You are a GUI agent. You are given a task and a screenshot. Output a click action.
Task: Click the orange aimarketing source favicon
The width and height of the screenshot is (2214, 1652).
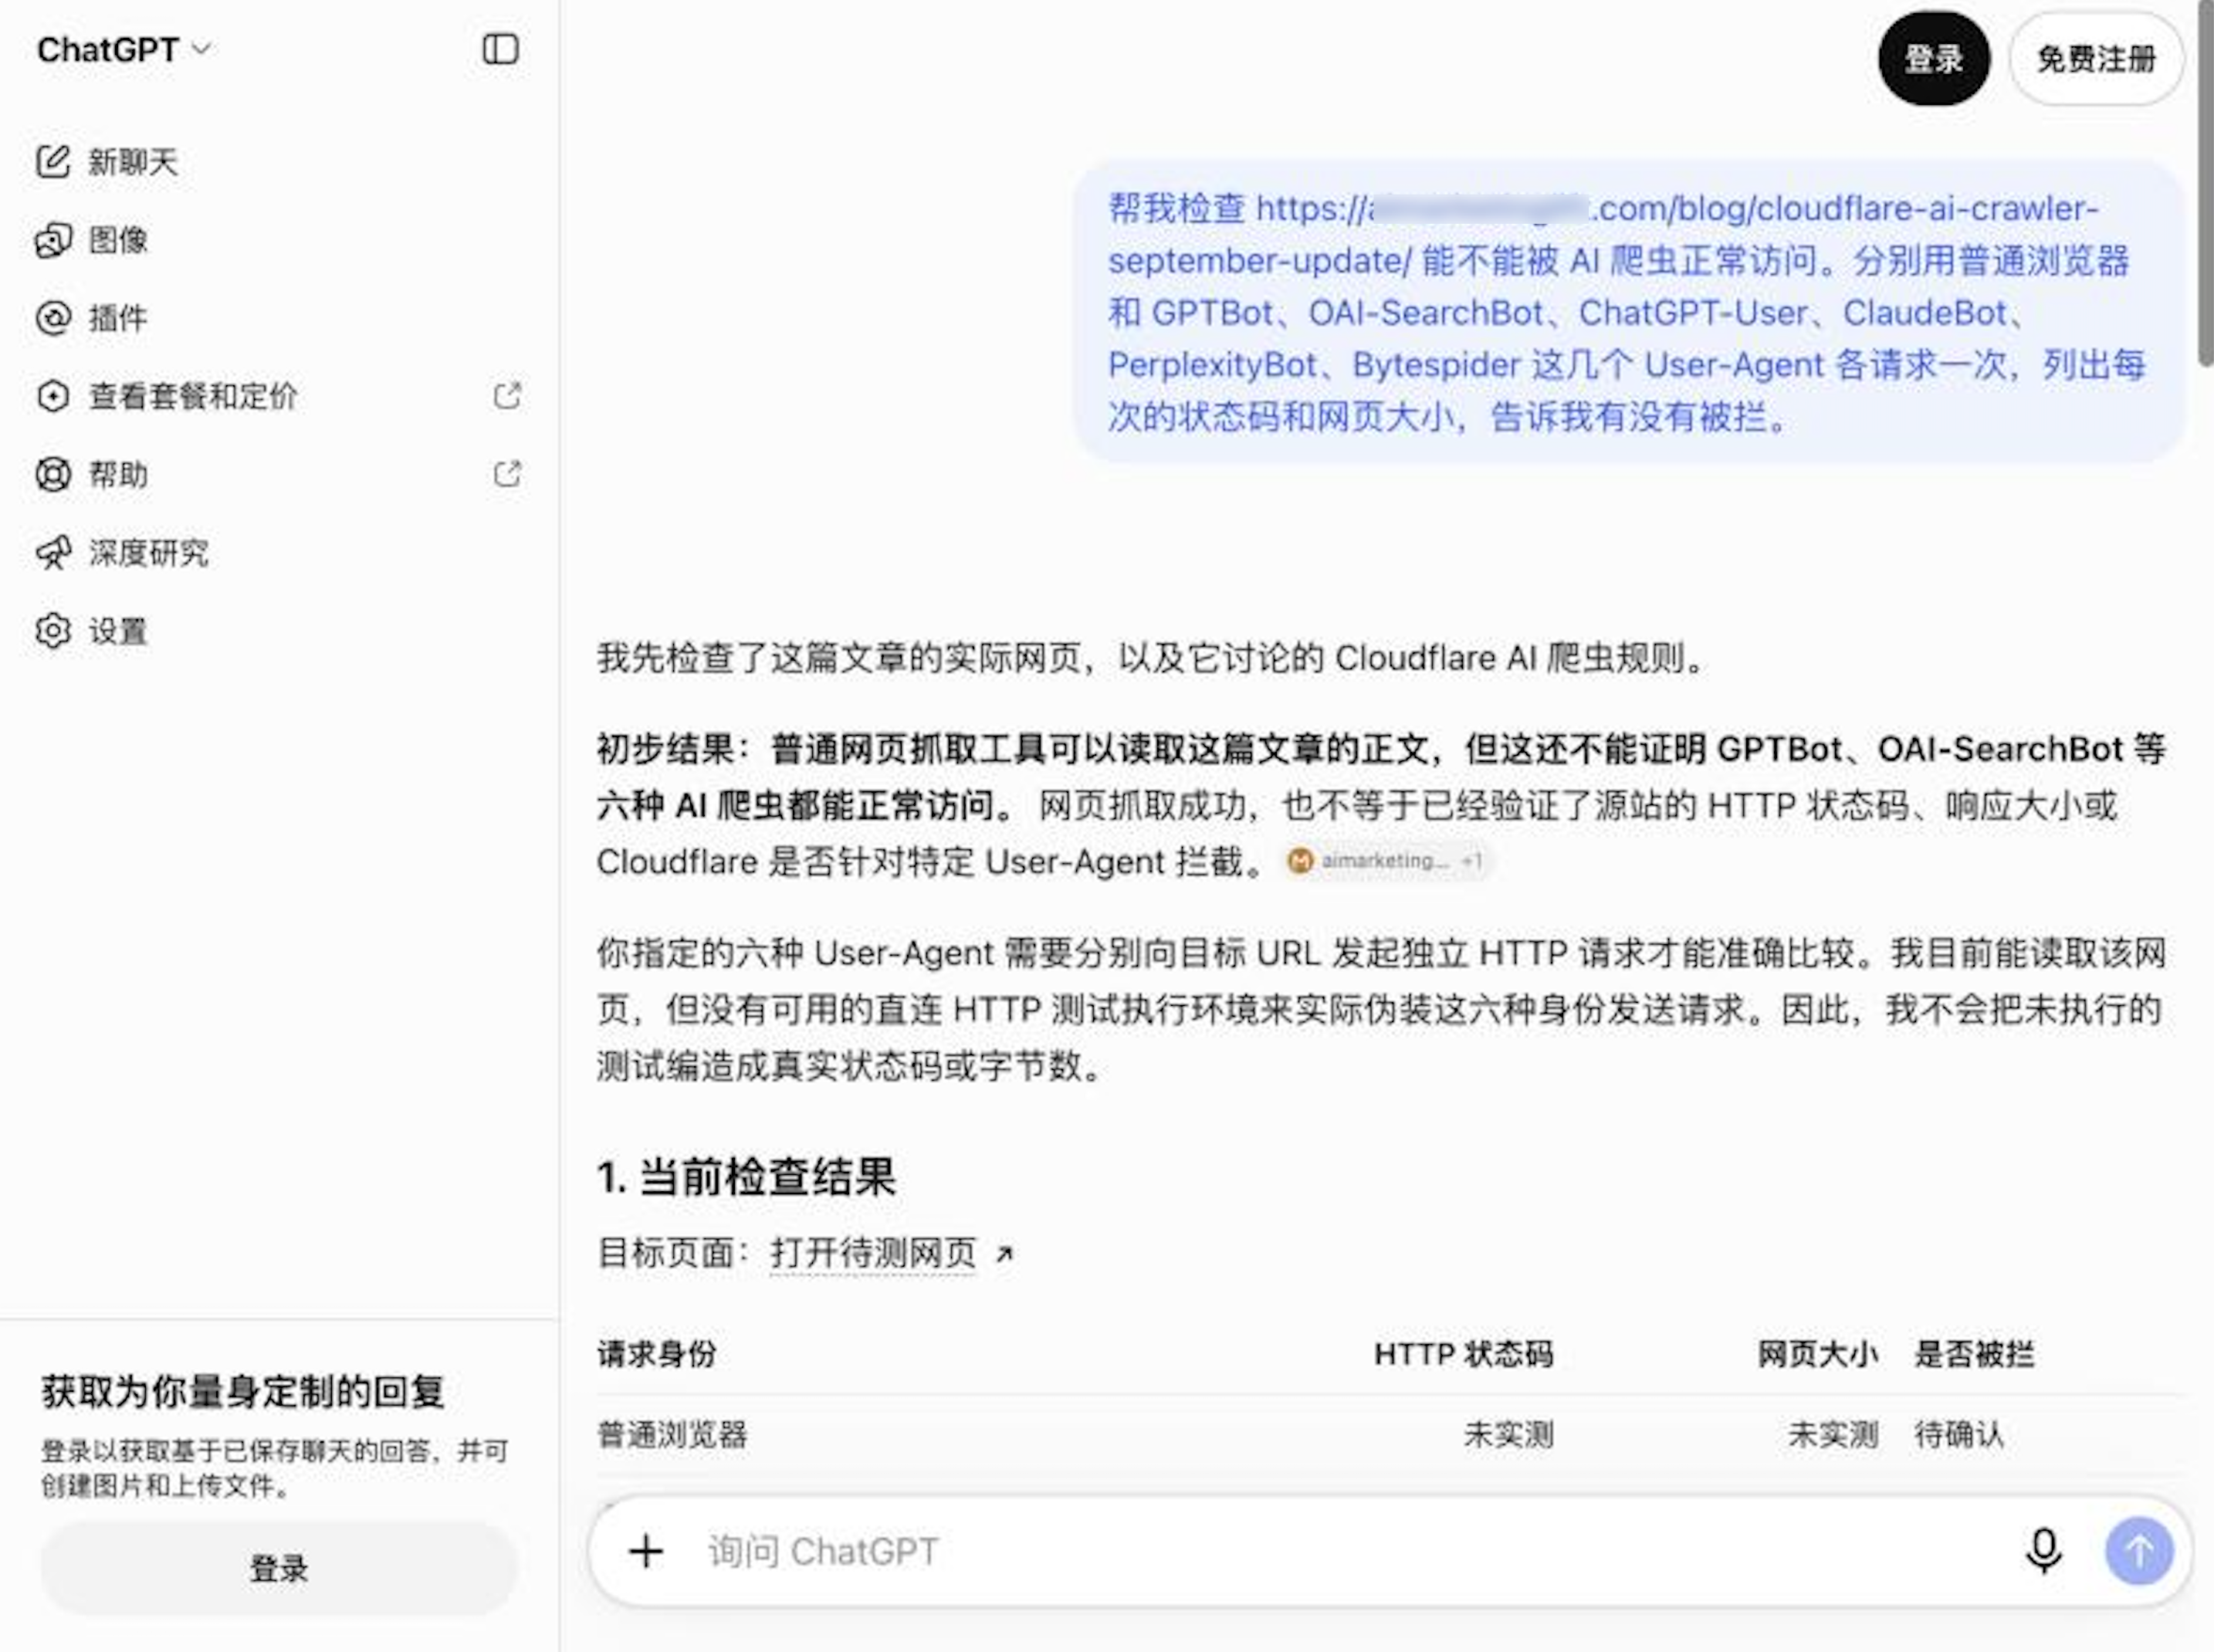1299,860
